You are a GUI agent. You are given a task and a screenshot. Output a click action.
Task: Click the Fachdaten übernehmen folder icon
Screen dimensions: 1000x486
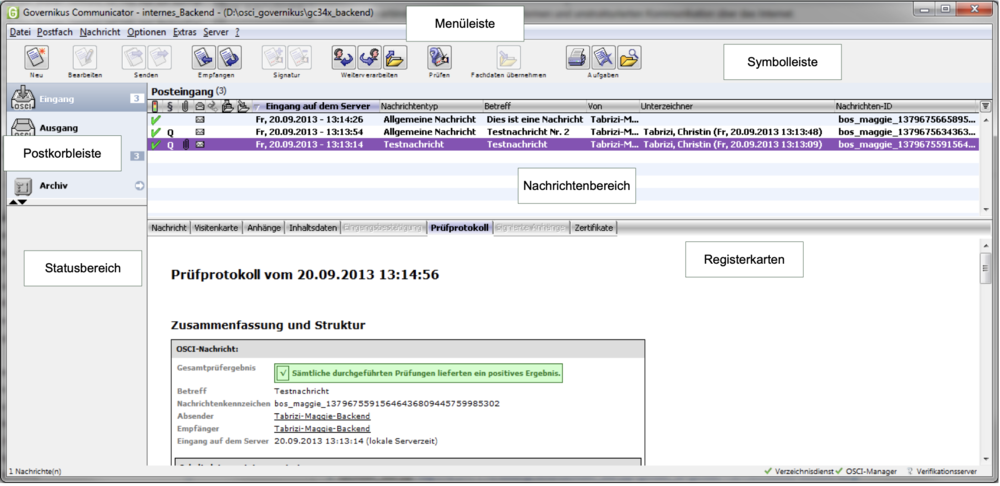point(508,58)
